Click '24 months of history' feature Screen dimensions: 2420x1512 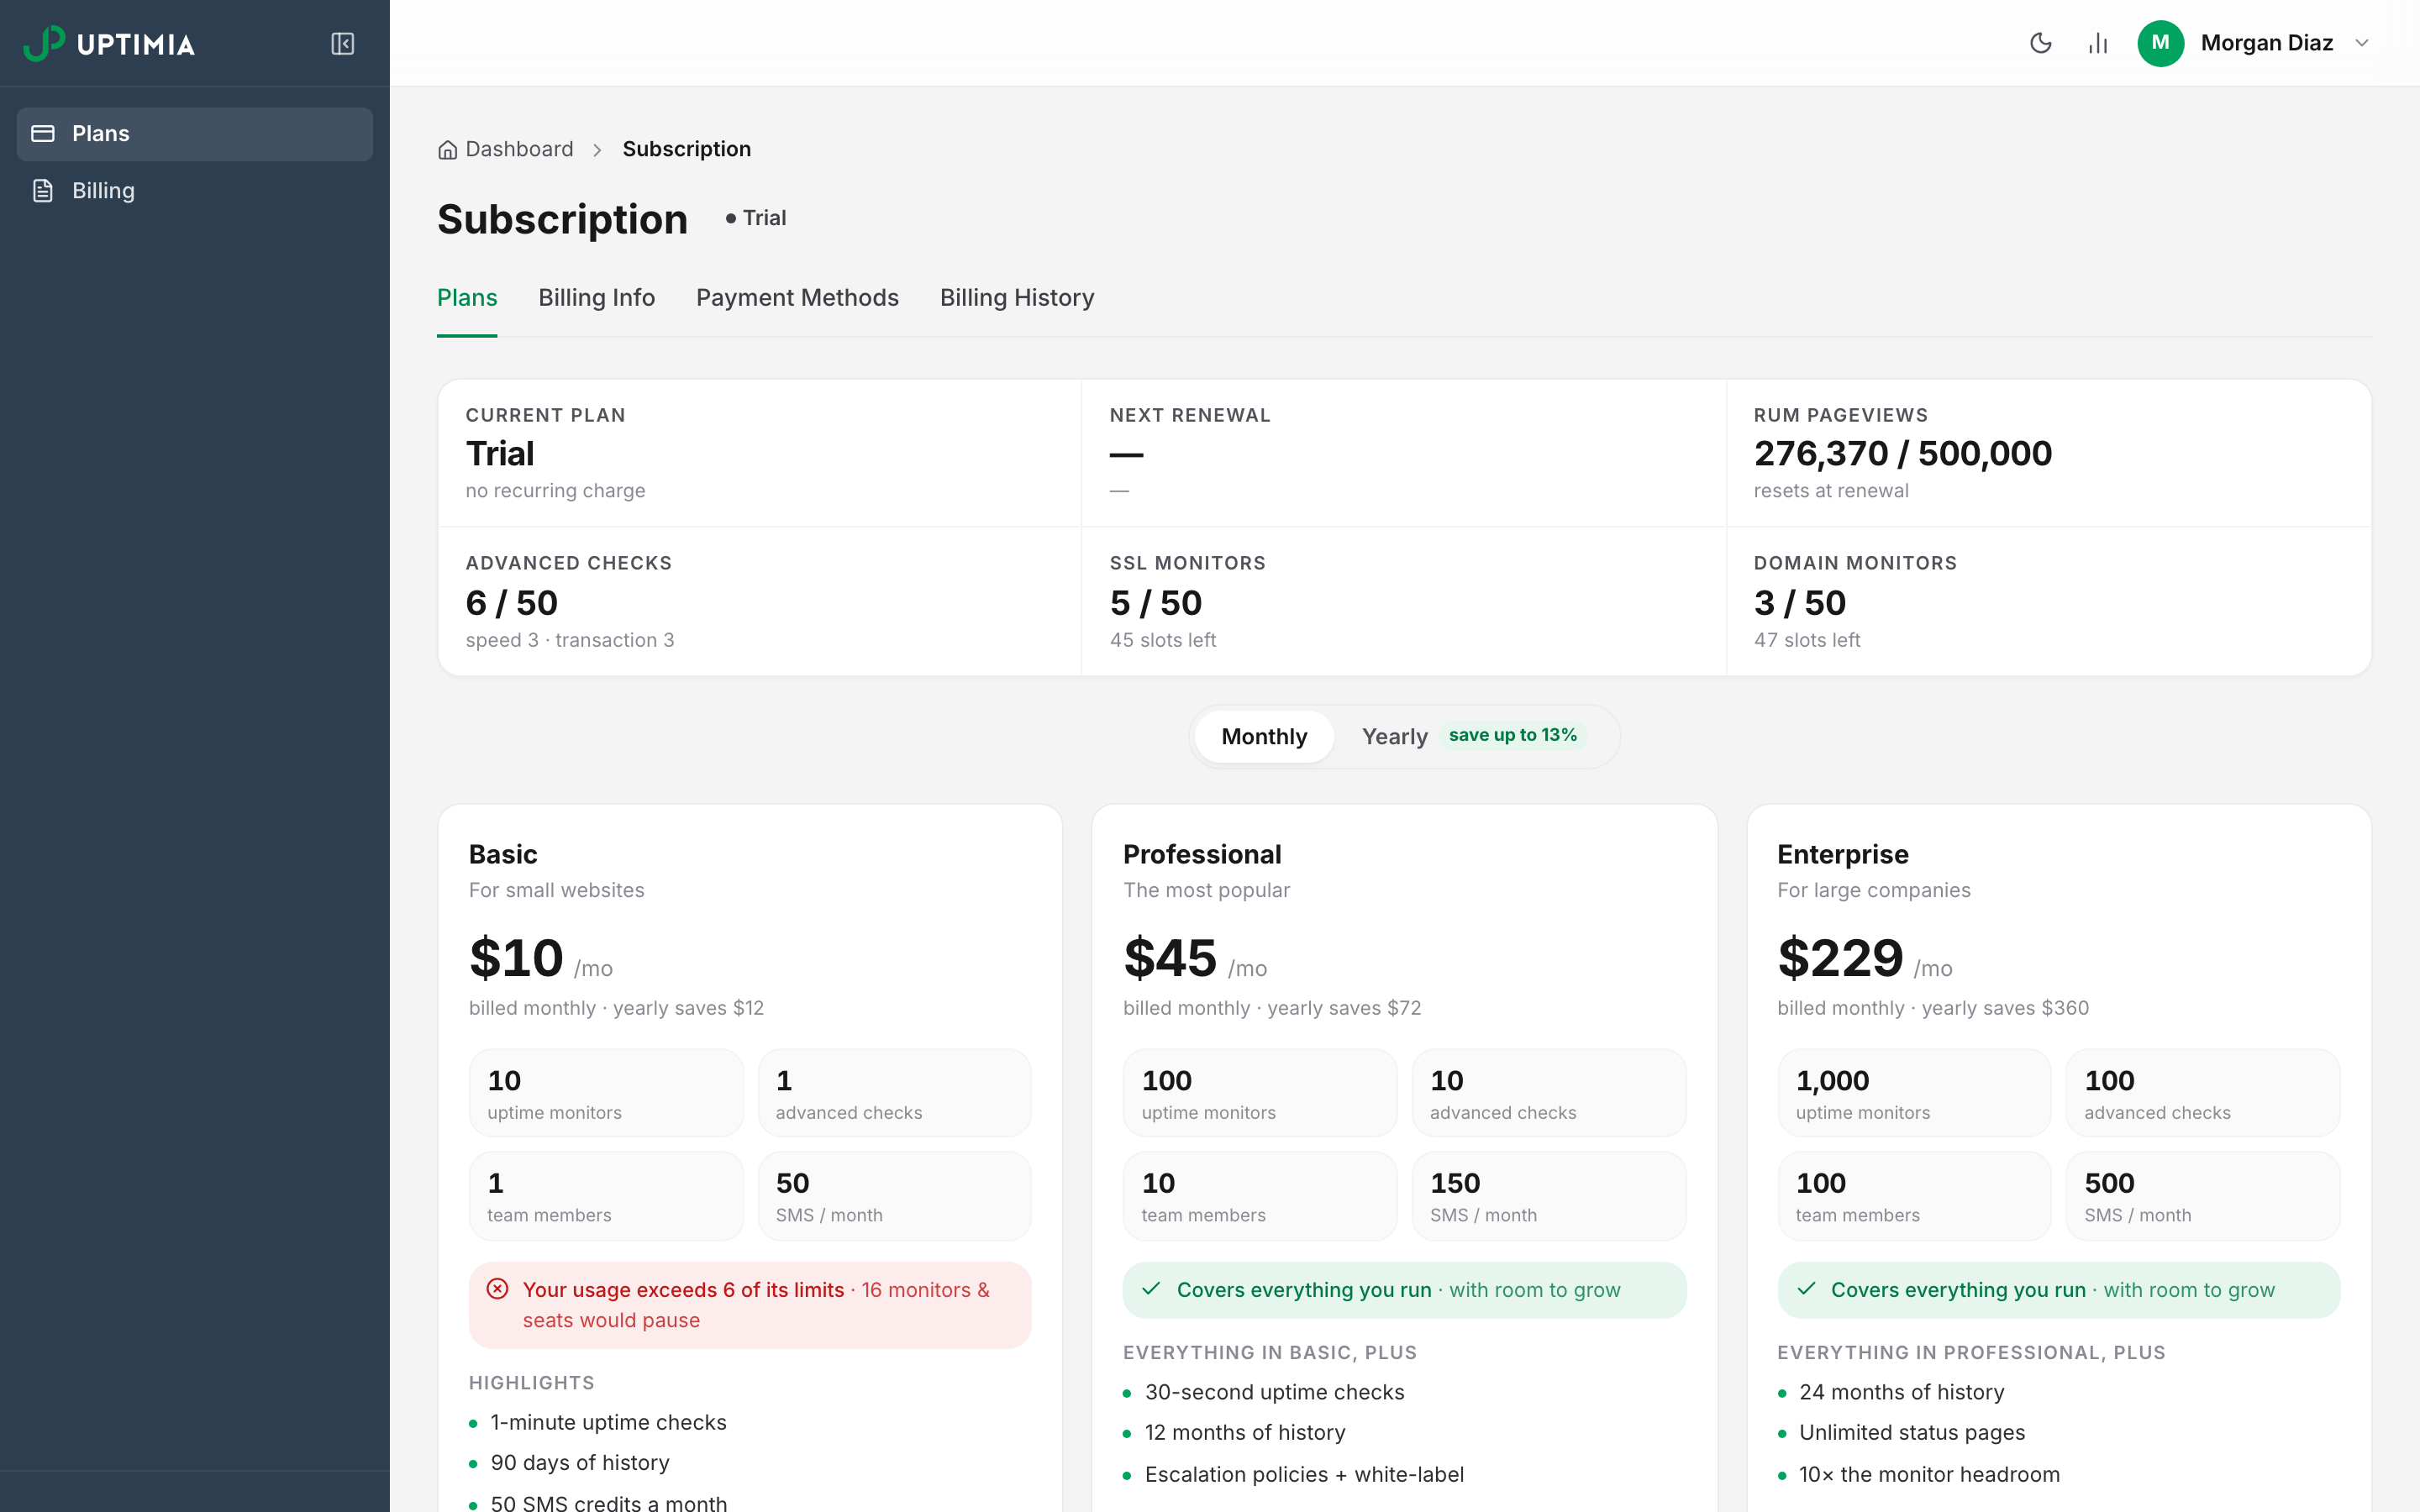pos(1901,1392)
